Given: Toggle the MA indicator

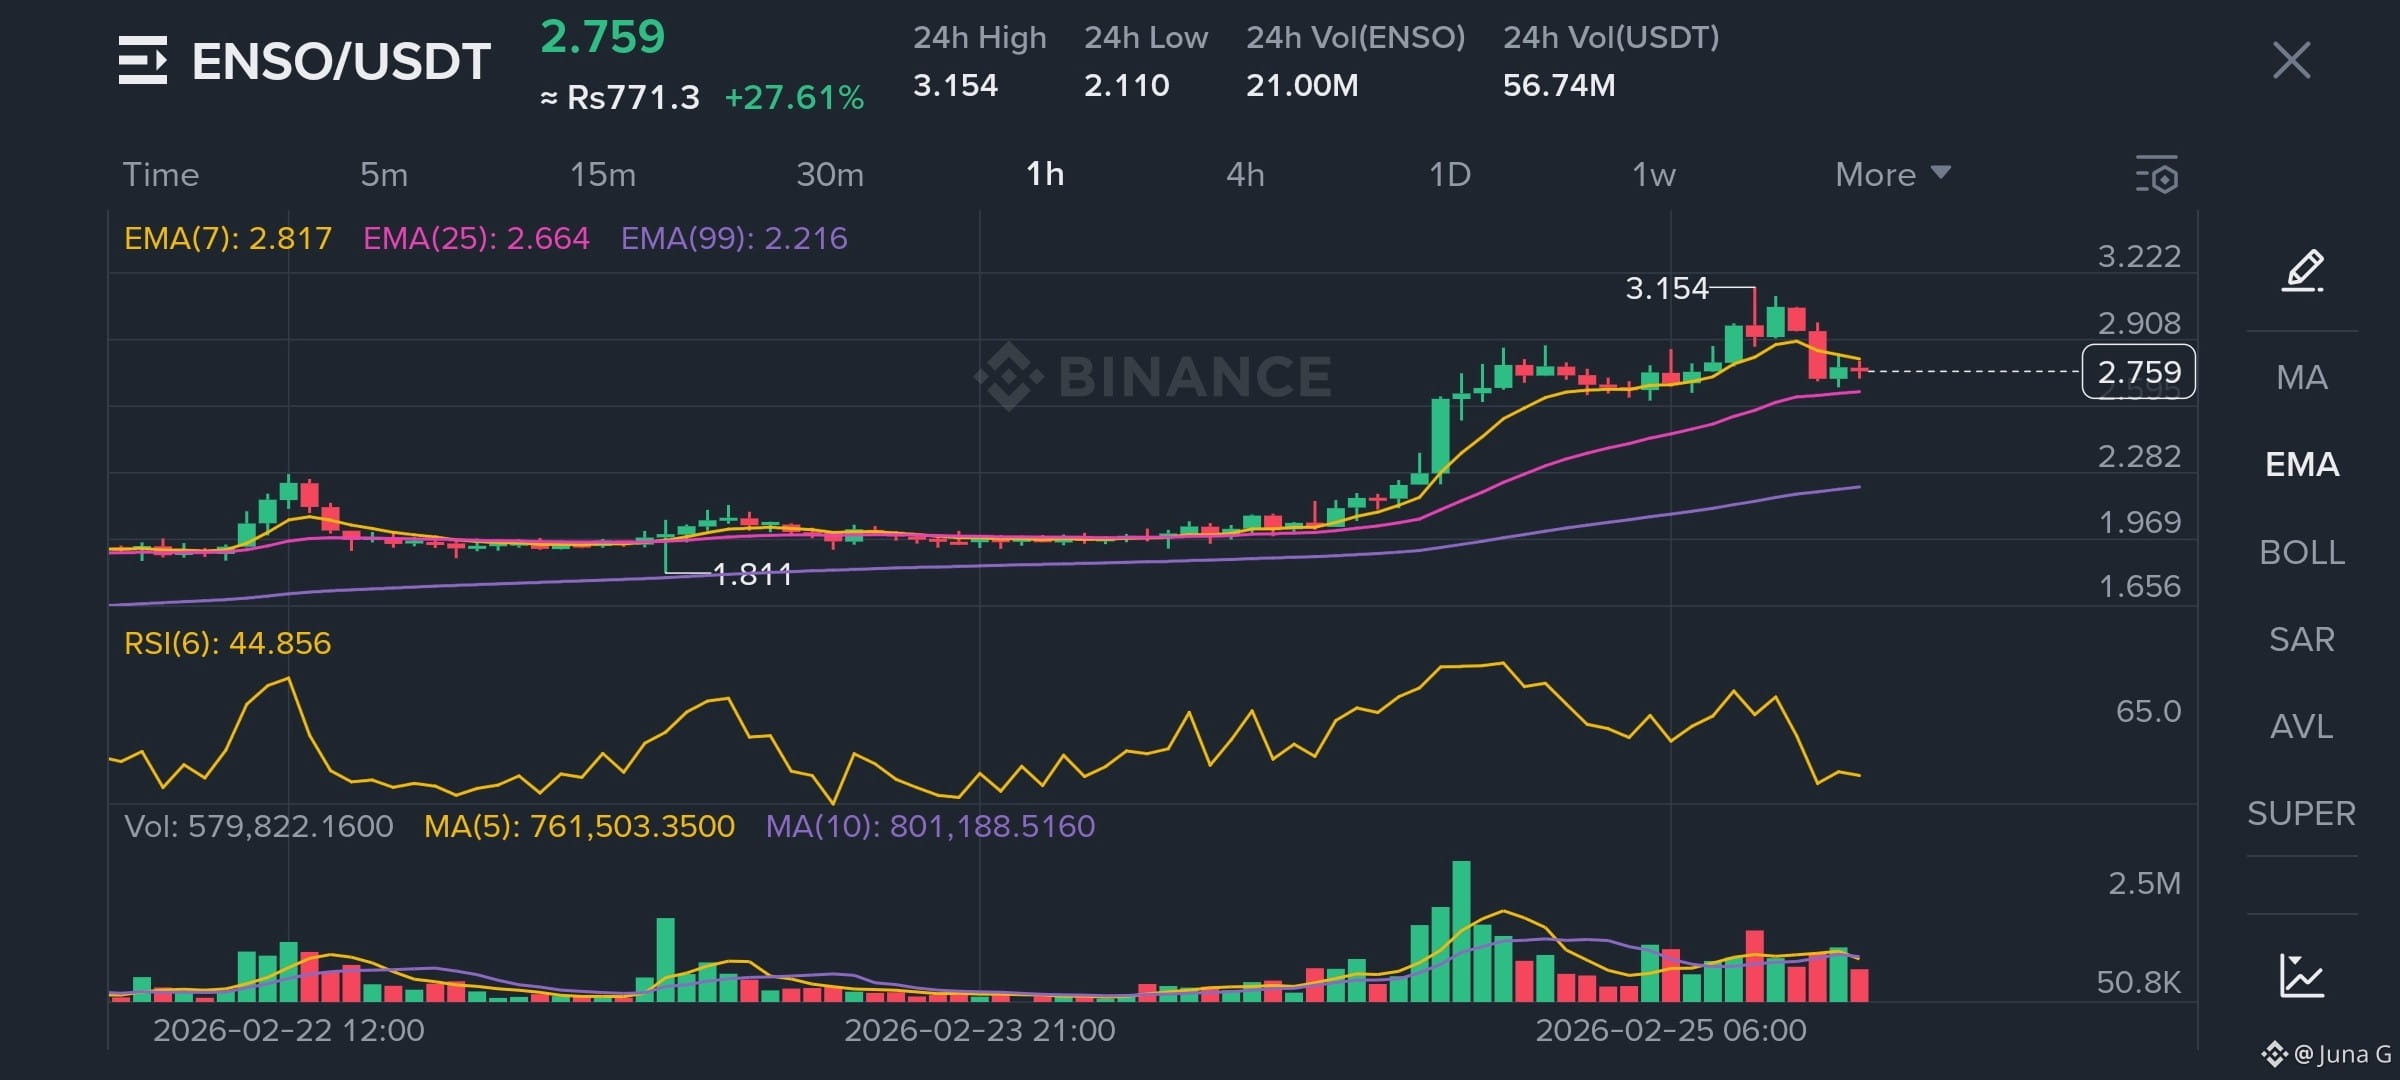Looking at the screenshot, I should click(x=2302, y=378).
